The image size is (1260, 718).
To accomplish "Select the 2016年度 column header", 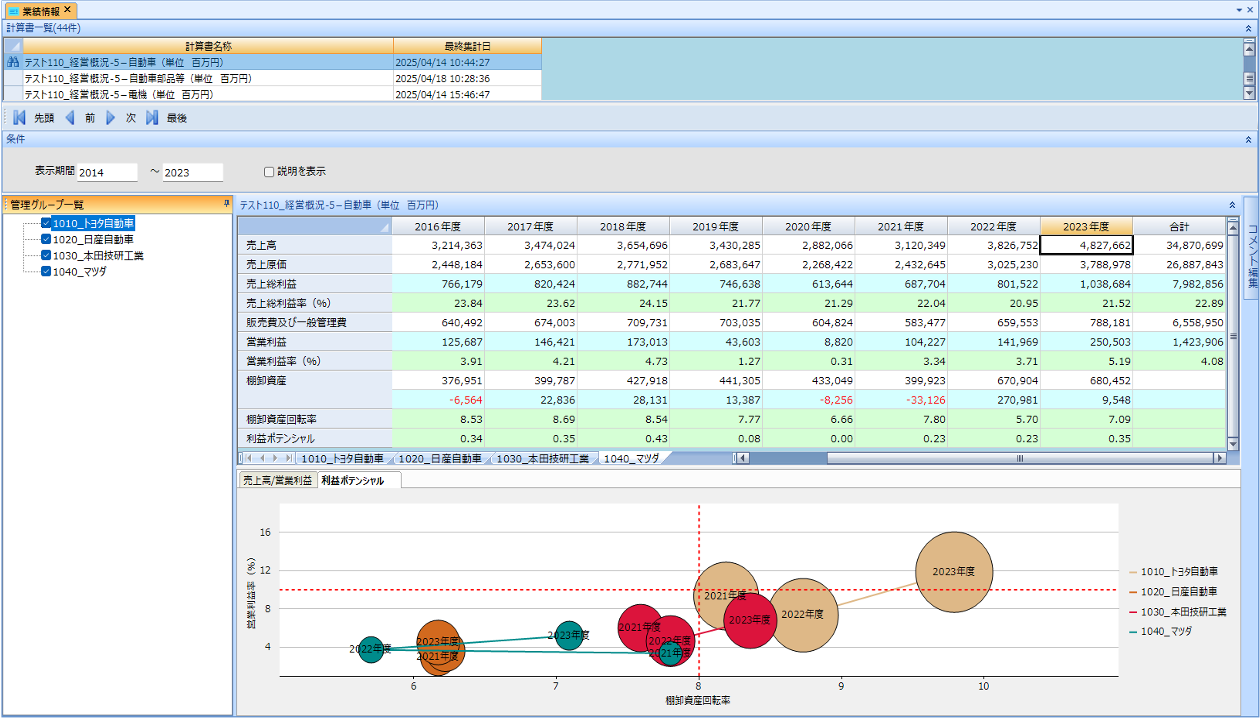I will tap(438, 227).
